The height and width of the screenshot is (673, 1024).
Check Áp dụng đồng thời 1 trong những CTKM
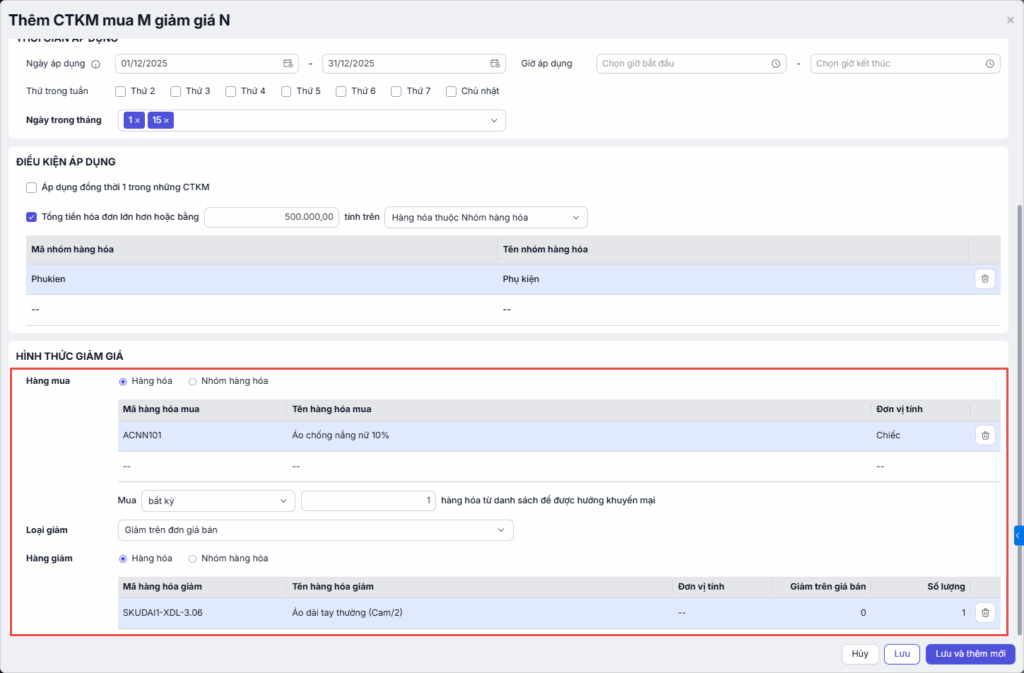click(x=32, y=187)
